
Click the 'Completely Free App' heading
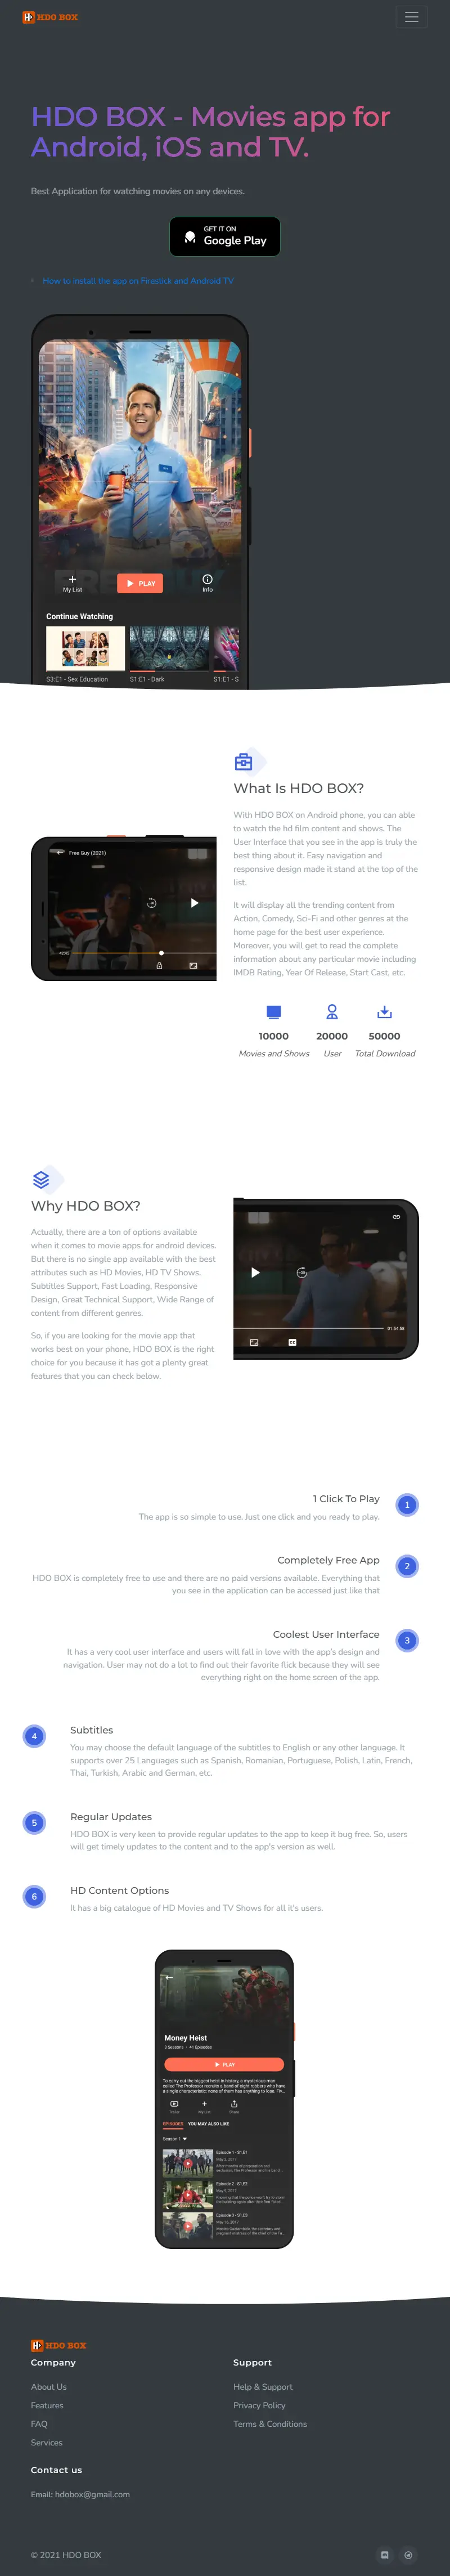click(x=328, y=1560)
